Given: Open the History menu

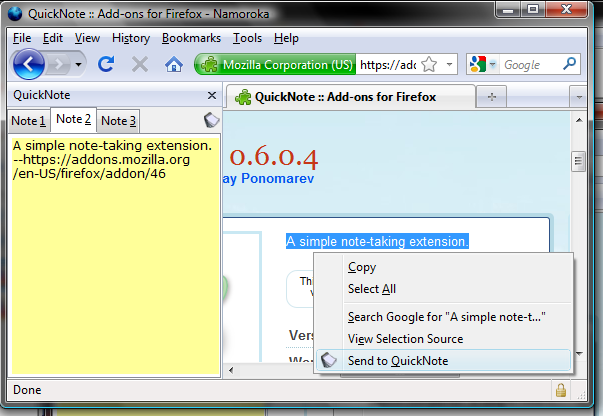Looking at the screenshot, I should point(131,38).
